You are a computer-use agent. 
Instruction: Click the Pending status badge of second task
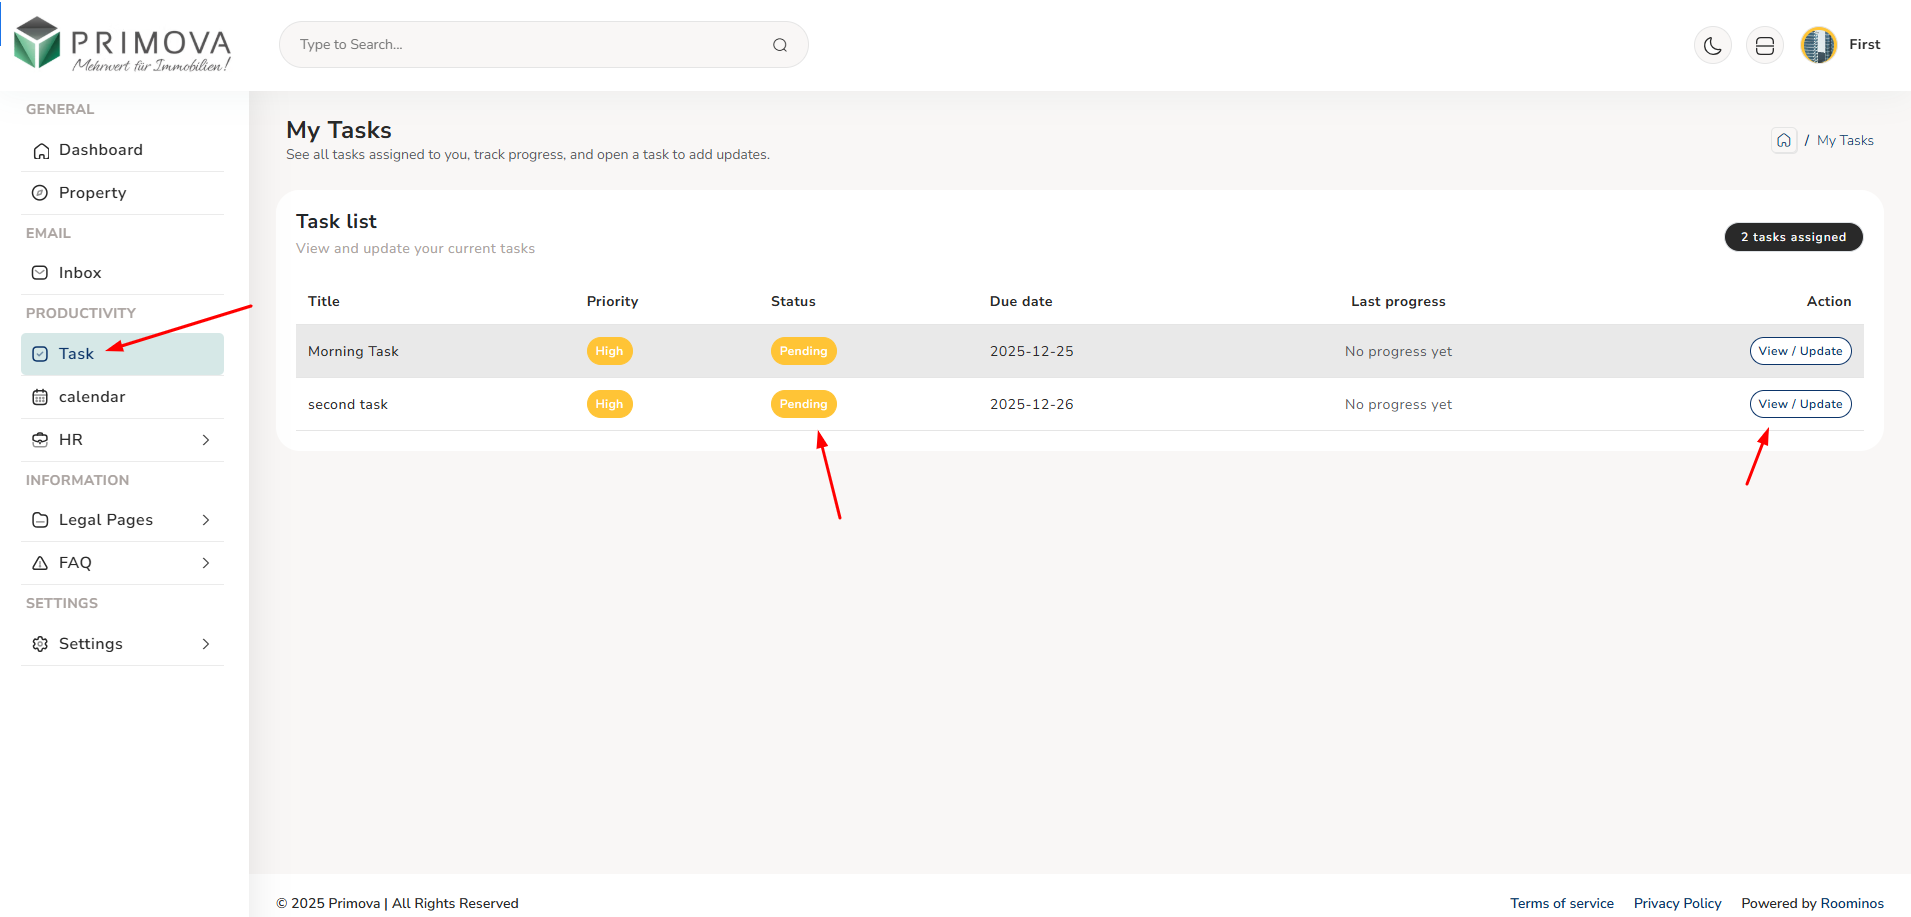[x=803, y=404]
